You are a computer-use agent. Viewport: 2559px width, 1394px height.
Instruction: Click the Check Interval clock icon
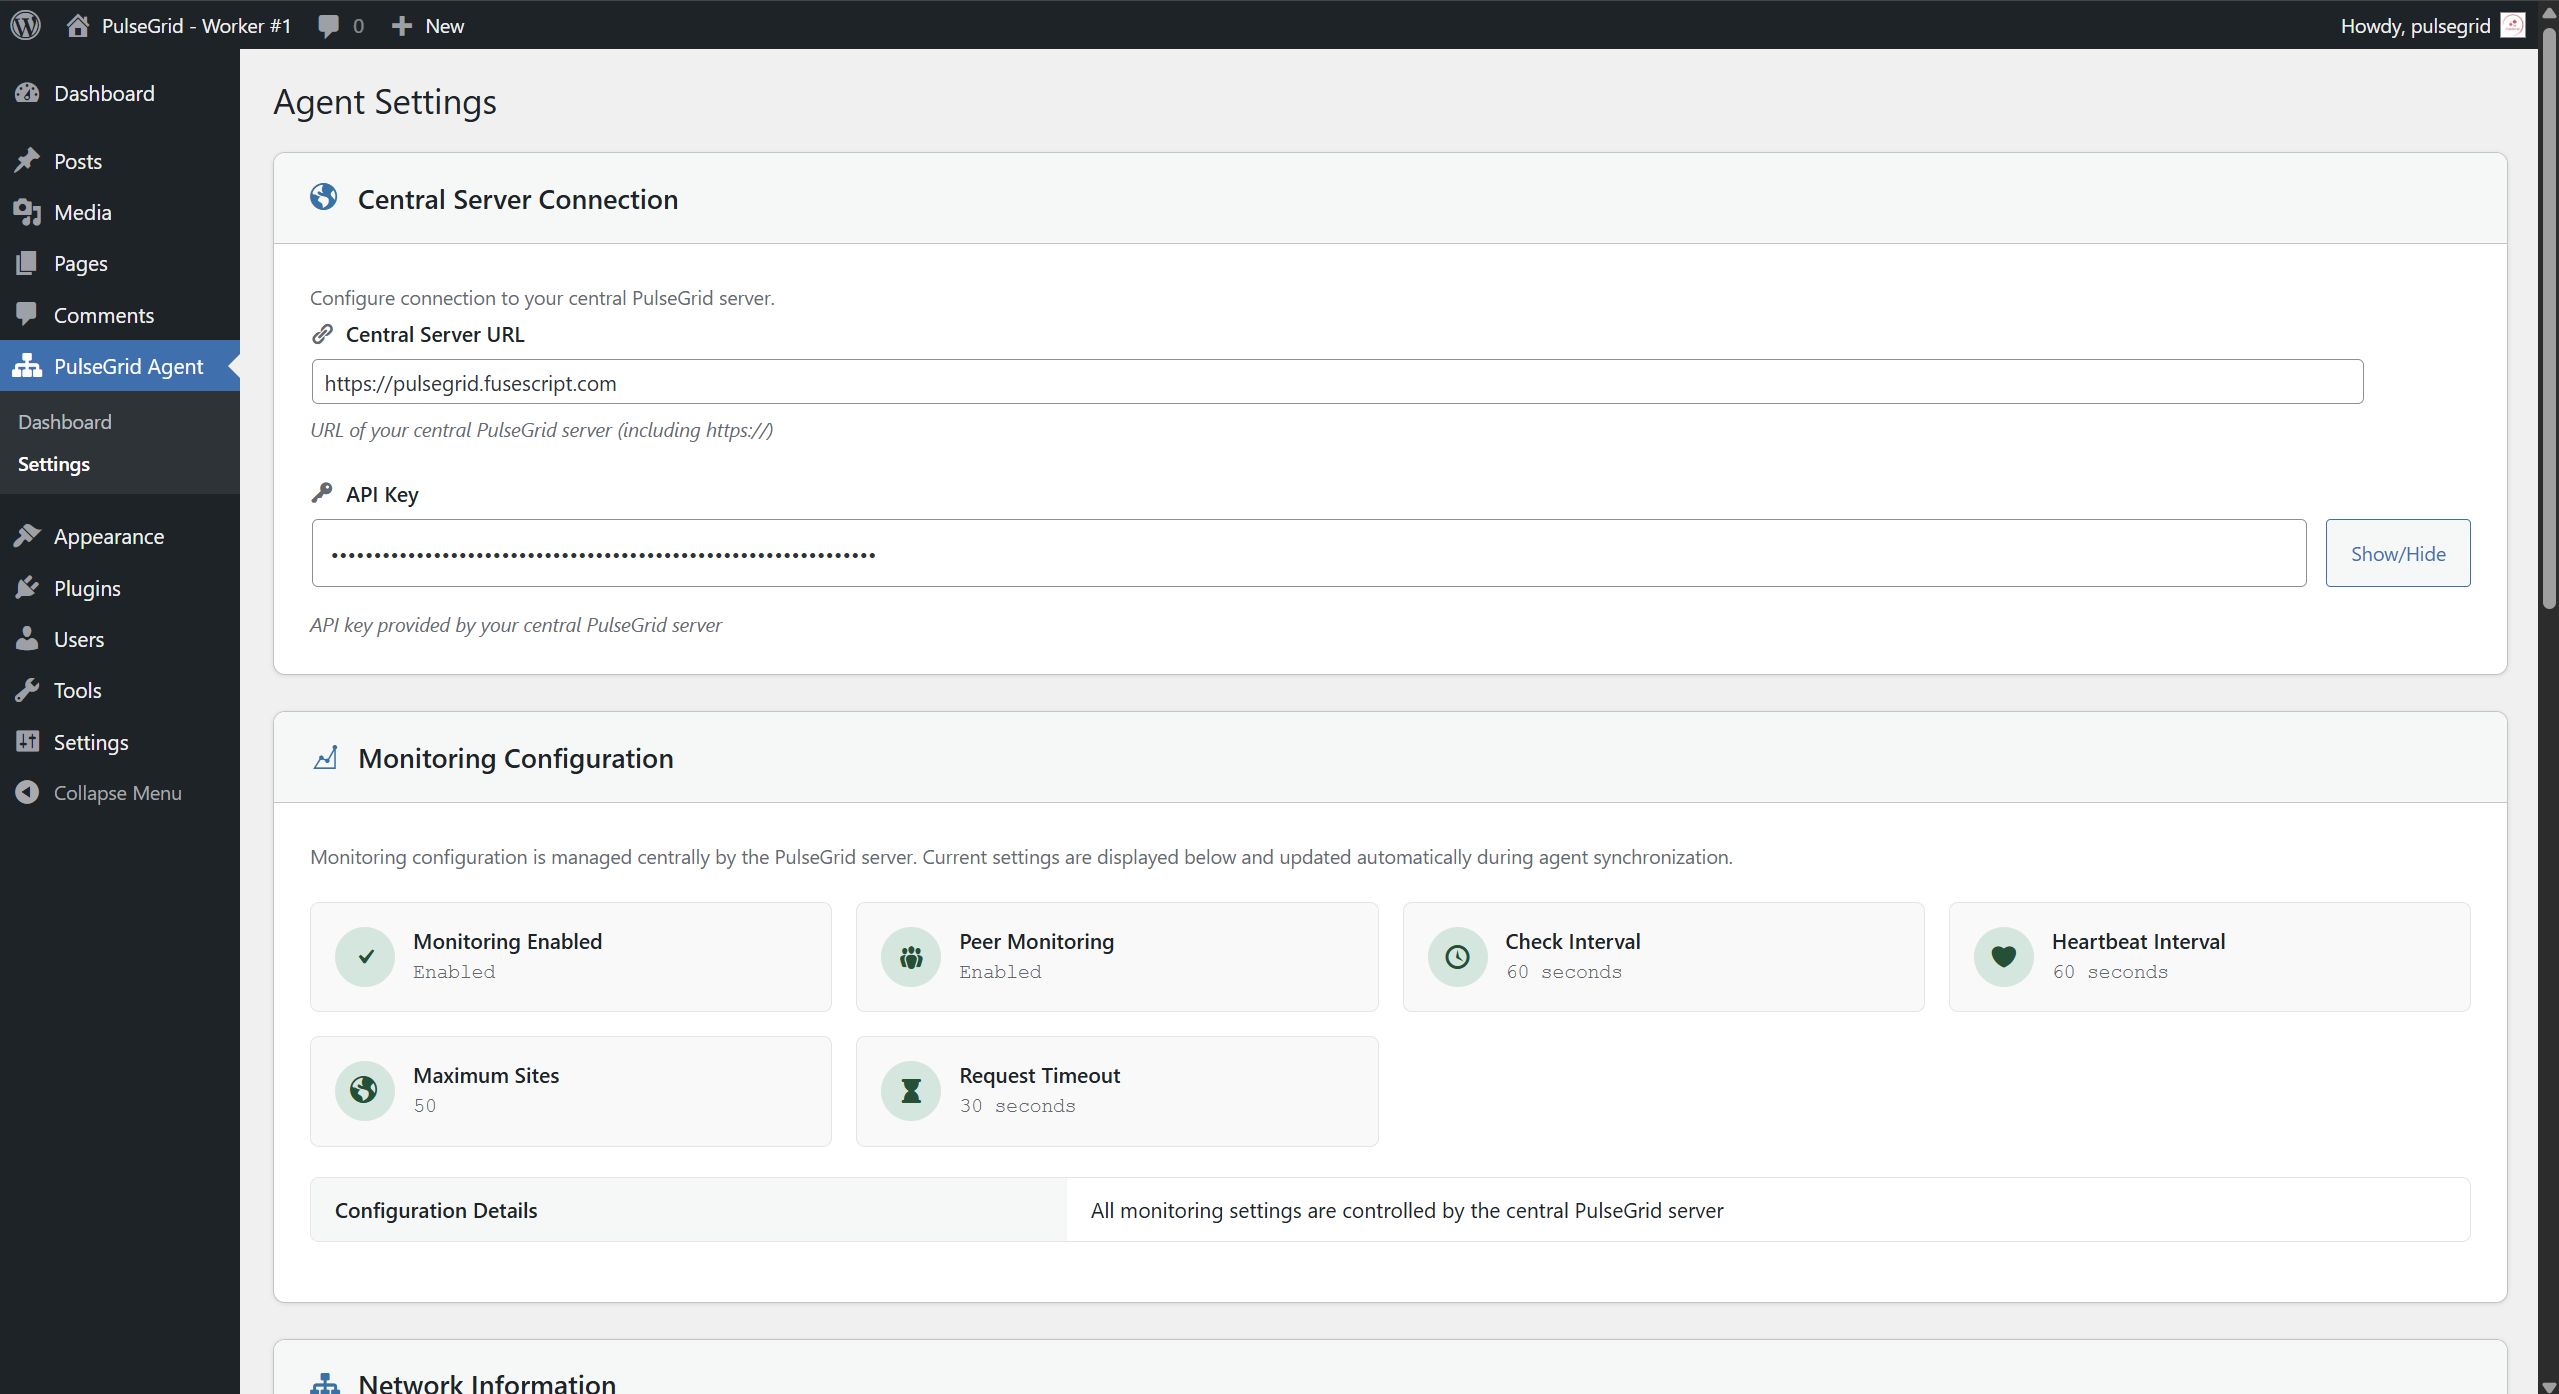tap(1457, 957)
